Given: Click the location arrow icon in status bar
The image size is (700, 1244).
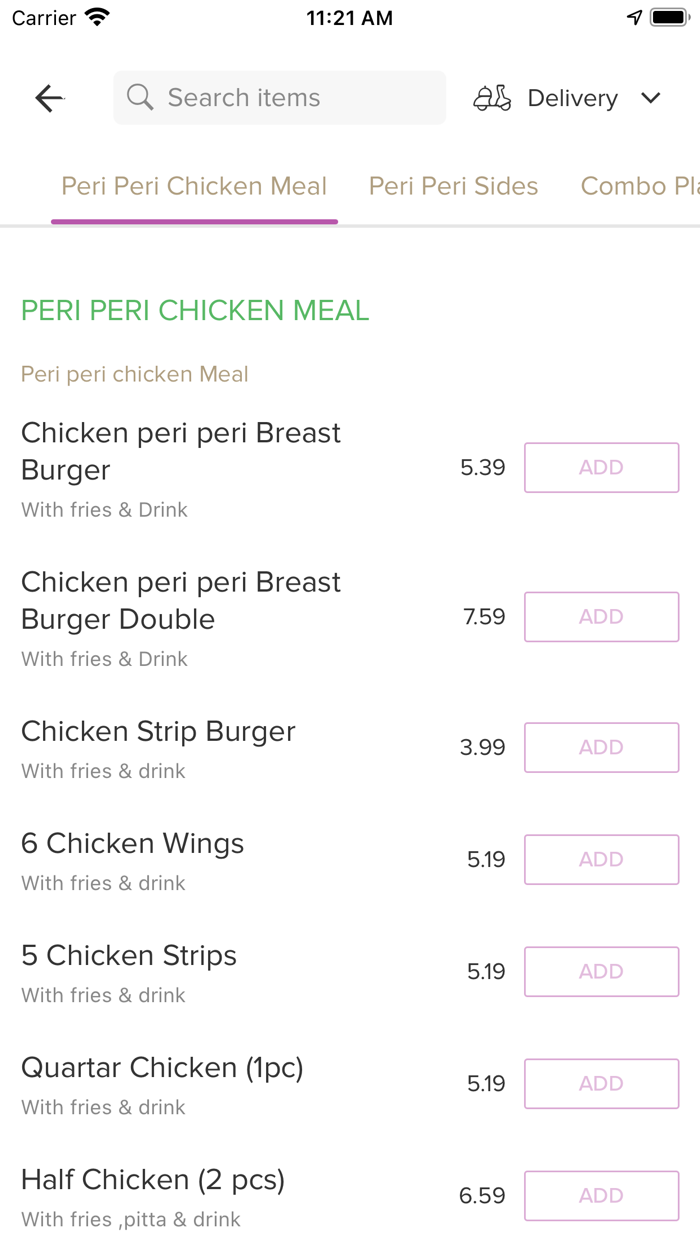Looking at the screenshot, I should (x=635, y=17).
